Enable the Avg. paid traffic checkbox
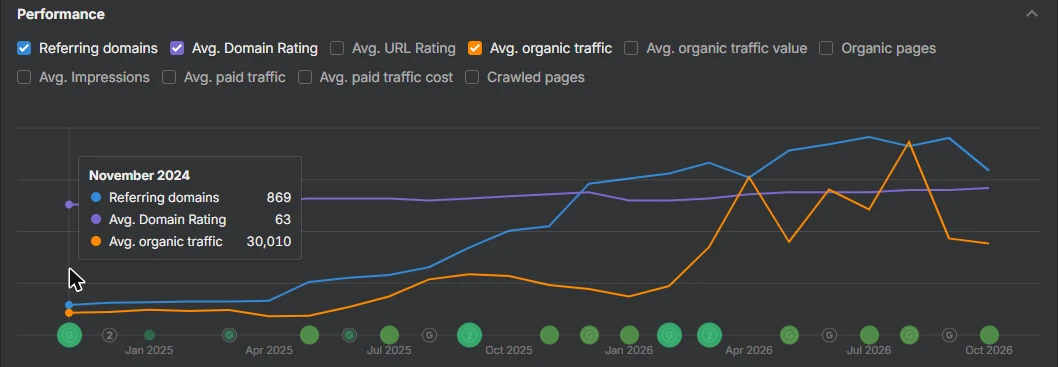 tap(169, 78)
